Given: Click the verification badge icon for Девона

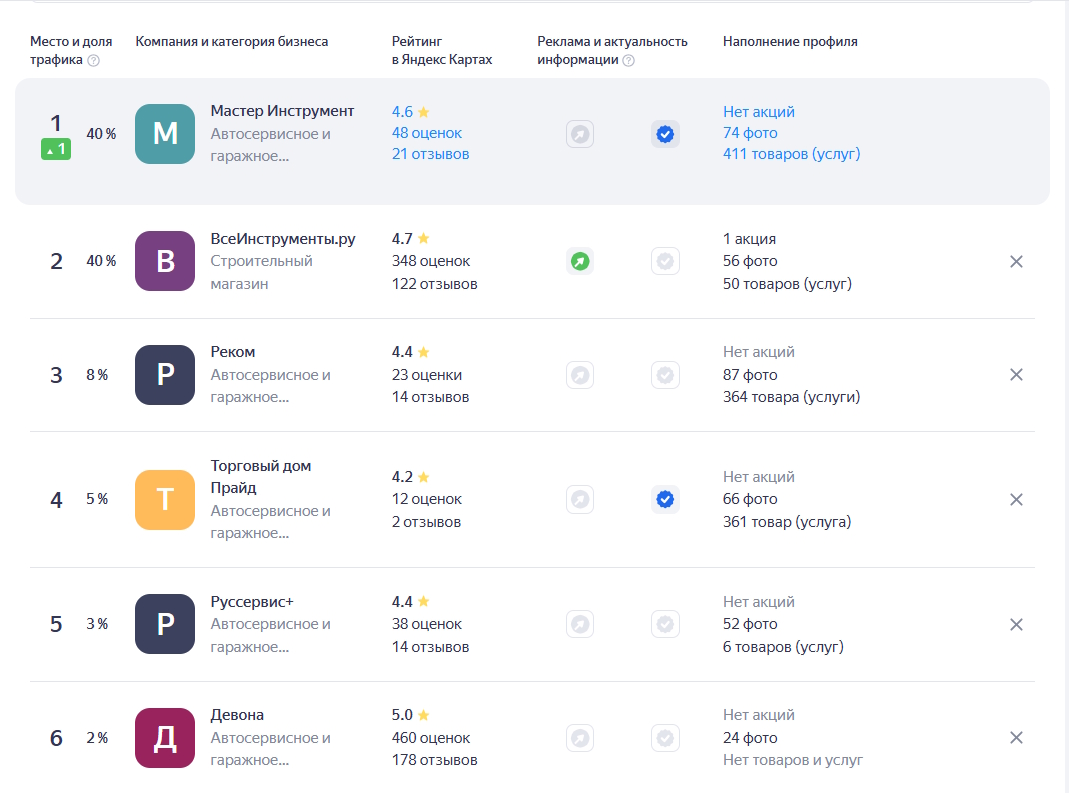Looking at the screenshot, I should coord(665,738).
